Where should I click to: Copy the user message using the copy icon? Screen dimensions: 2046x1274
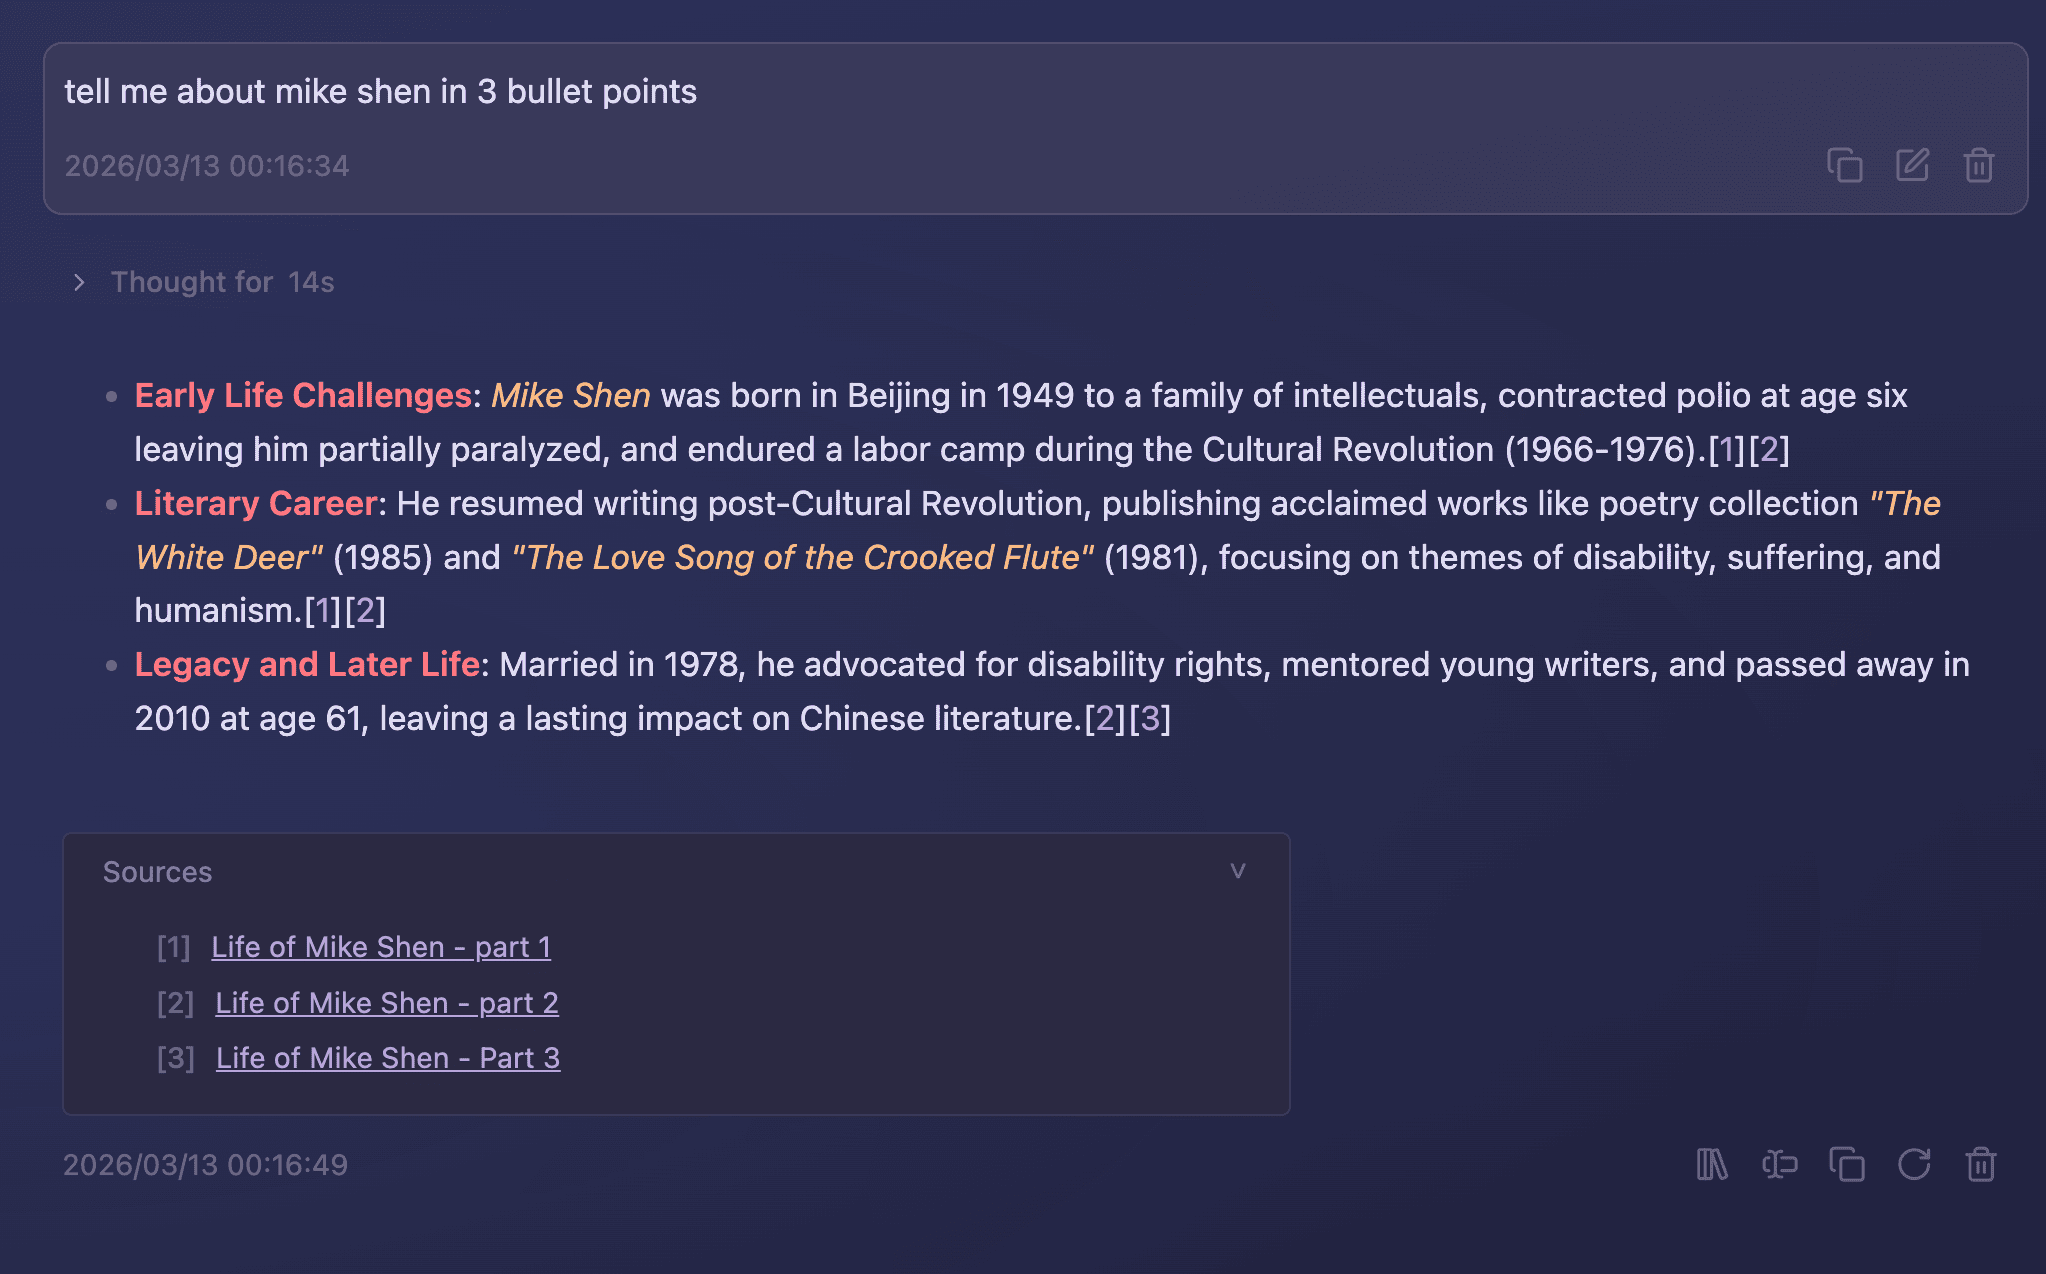[x=1845, y=165]
